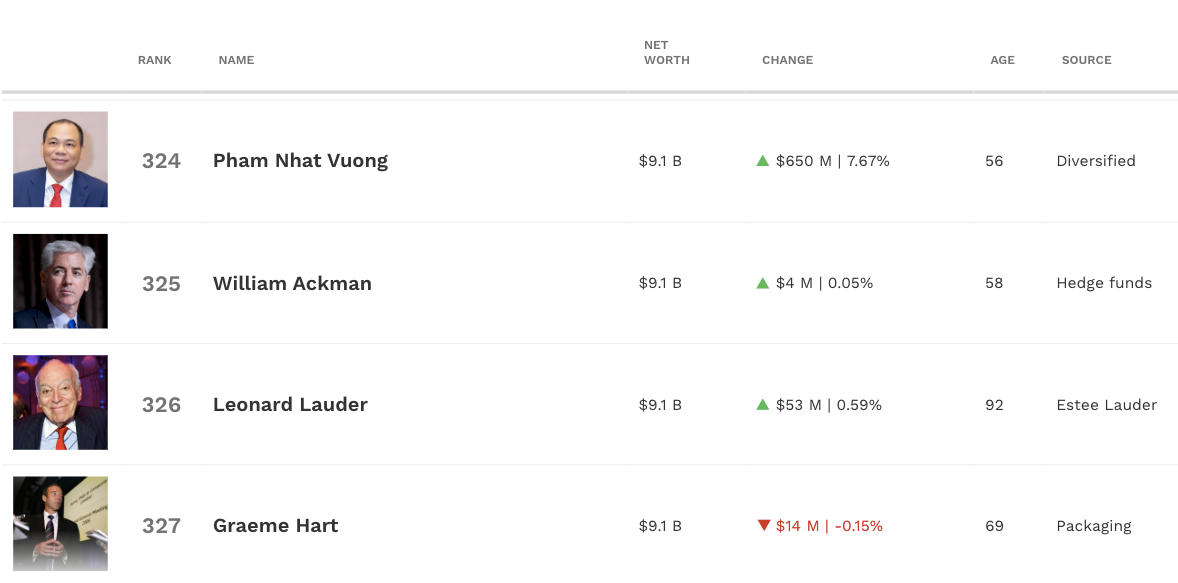
Task: Sort by the SOURCE column header
Action: (1086, 60)
